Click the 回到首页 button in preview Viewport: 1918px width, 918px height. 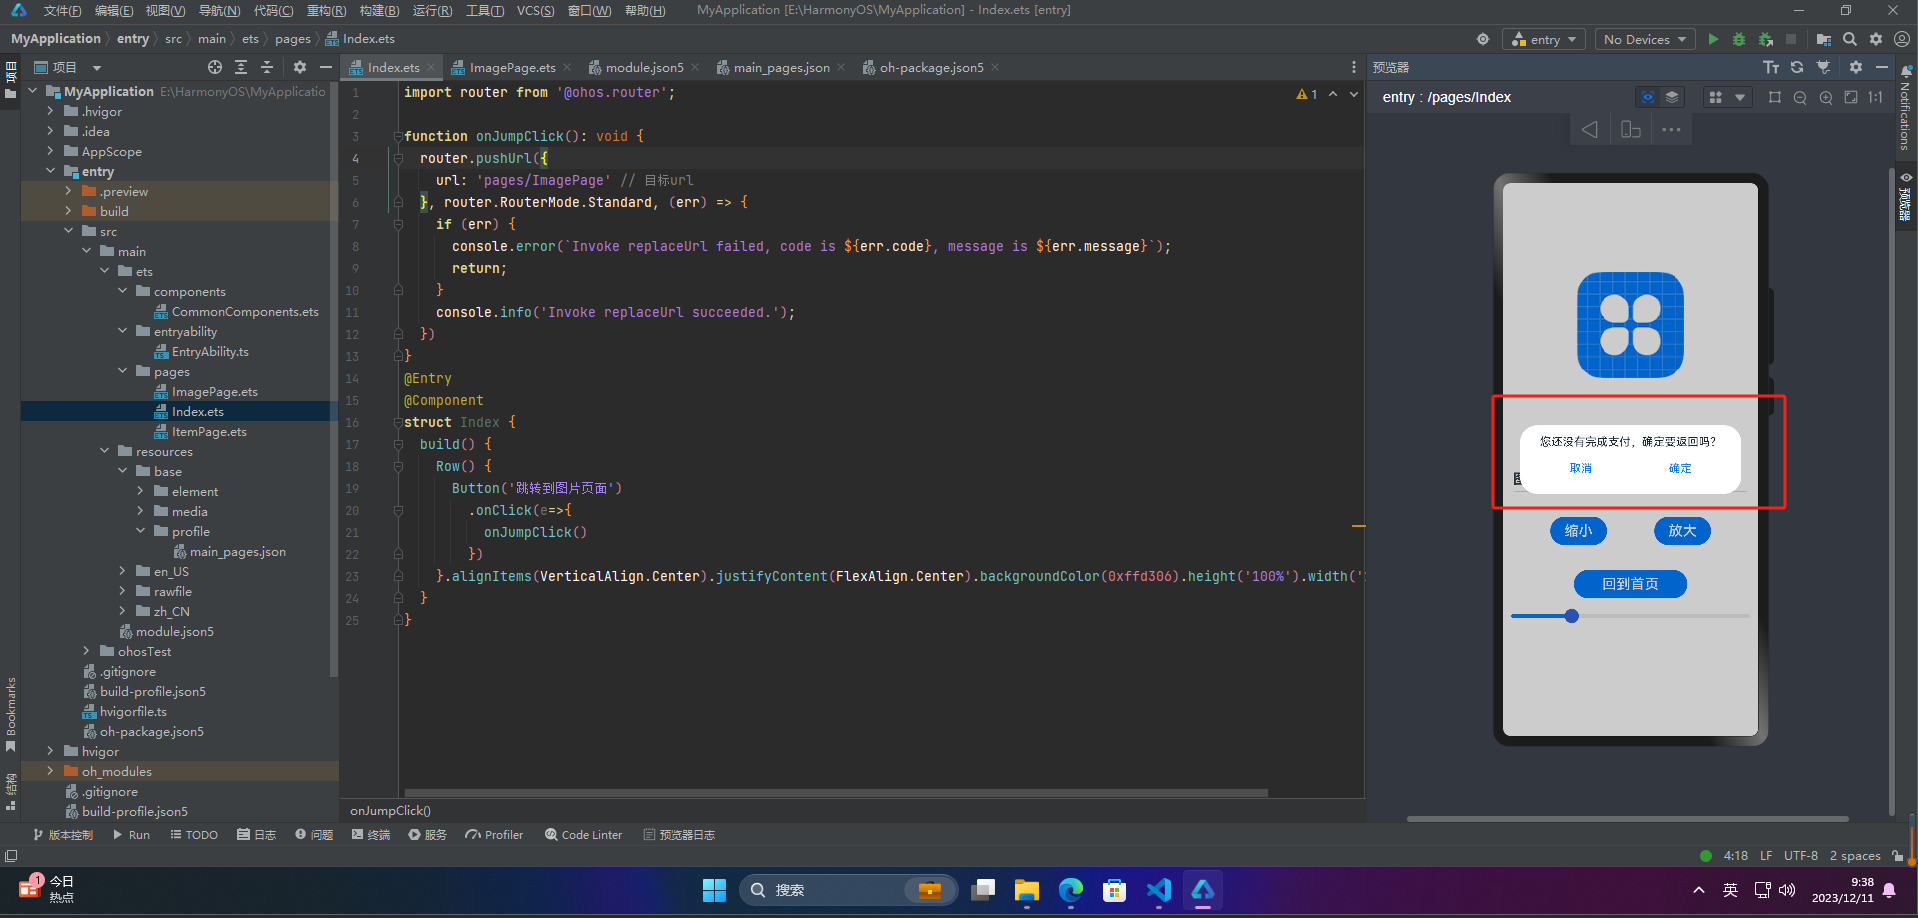pos(1630,584)
